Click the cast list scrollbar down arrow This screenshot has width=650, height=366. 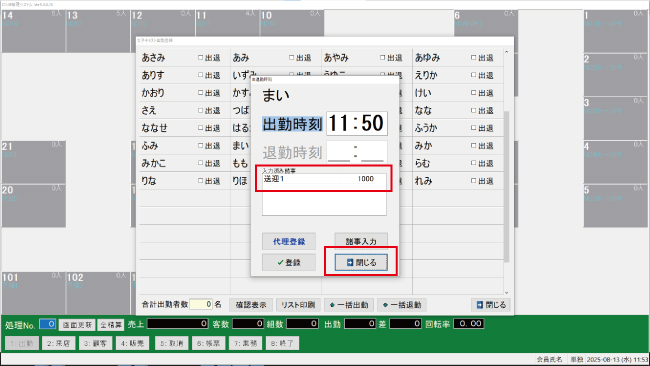click(x=506, y=293)
